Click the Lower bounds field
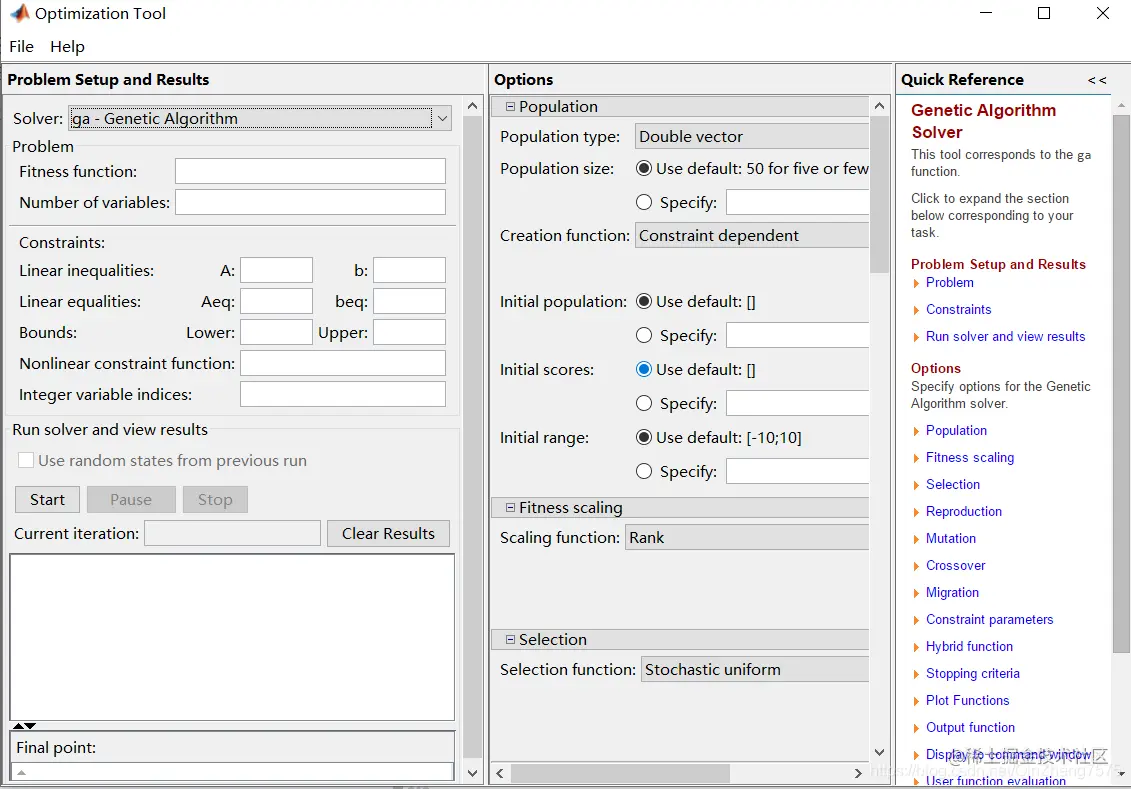The width and height of the screenshot is (1131, 789). tap(276, 332)
